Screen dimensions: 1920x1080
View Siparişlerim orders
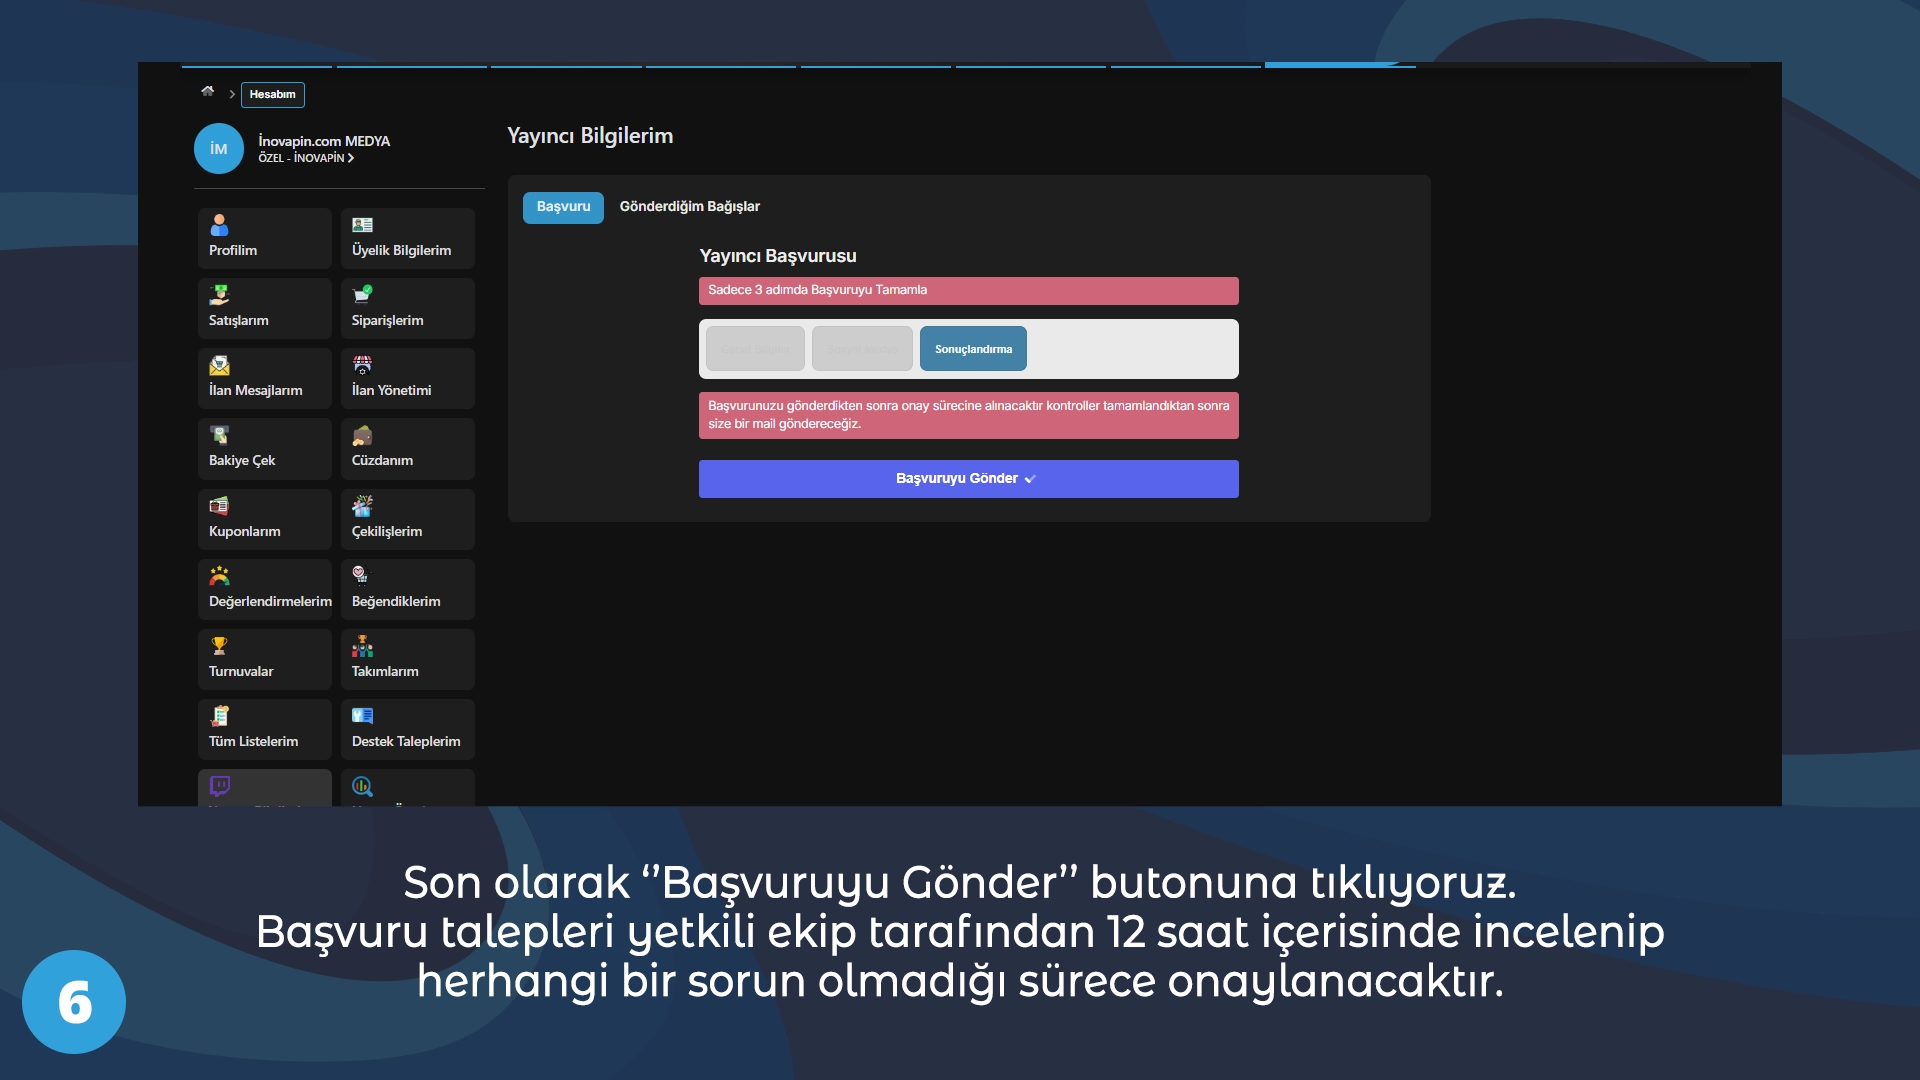click(x=407, y=308)
